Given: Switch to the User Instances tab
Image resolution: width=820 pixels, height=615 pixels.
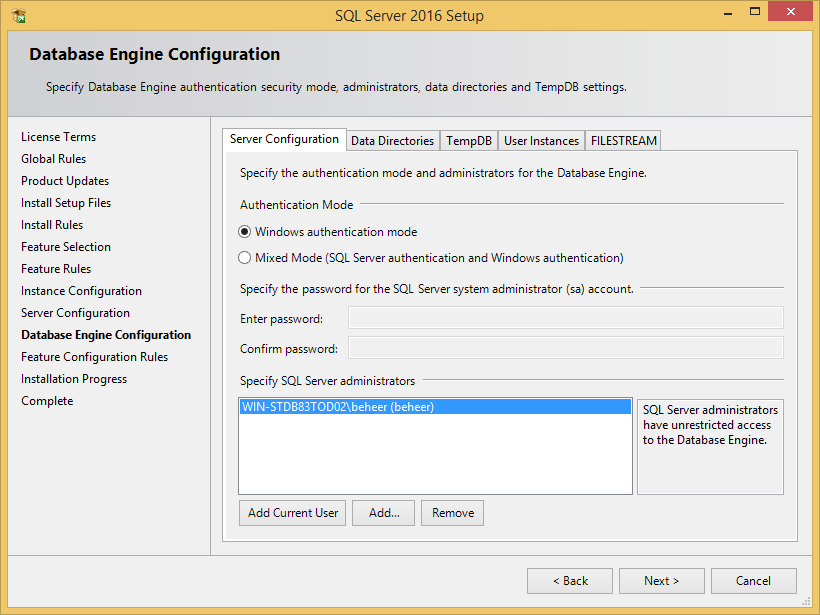Looking at the screenshot, I should pos(541,141).
